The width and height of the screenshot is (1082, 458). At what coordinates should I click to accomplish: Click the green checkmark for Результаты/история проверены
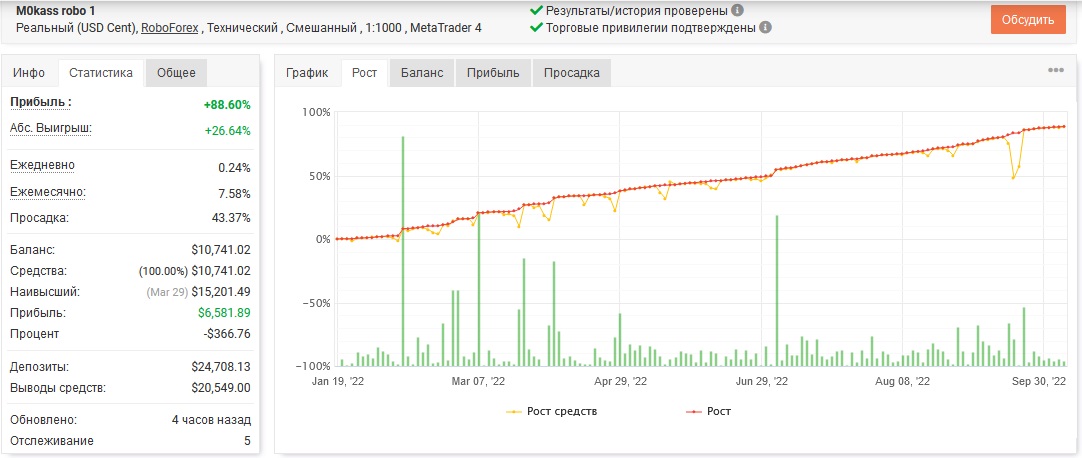[535, 10]
